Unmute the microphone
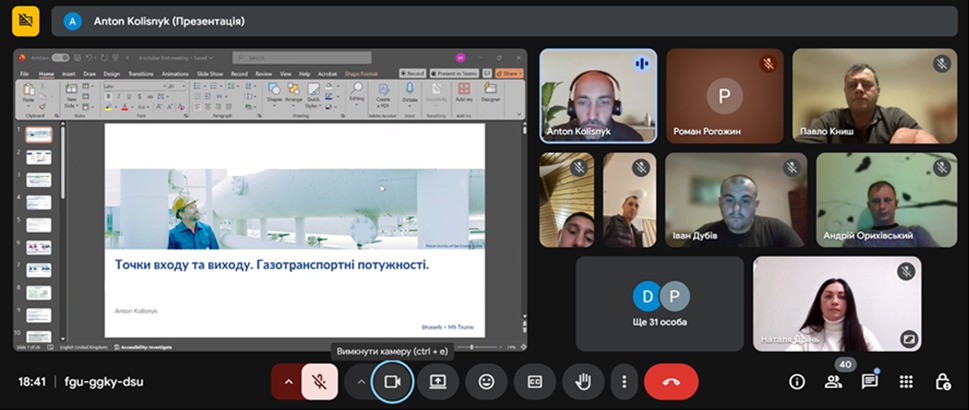 pos(320,381)
